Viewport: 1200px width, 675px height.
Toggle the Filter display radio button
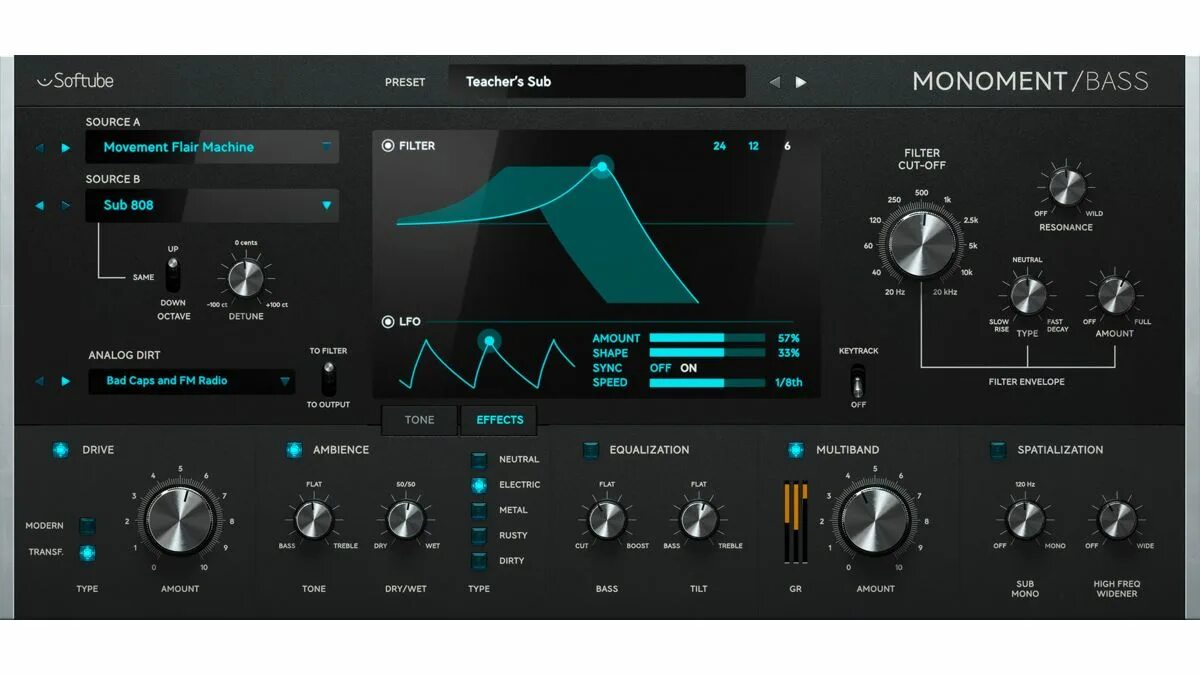click(388, 146)
